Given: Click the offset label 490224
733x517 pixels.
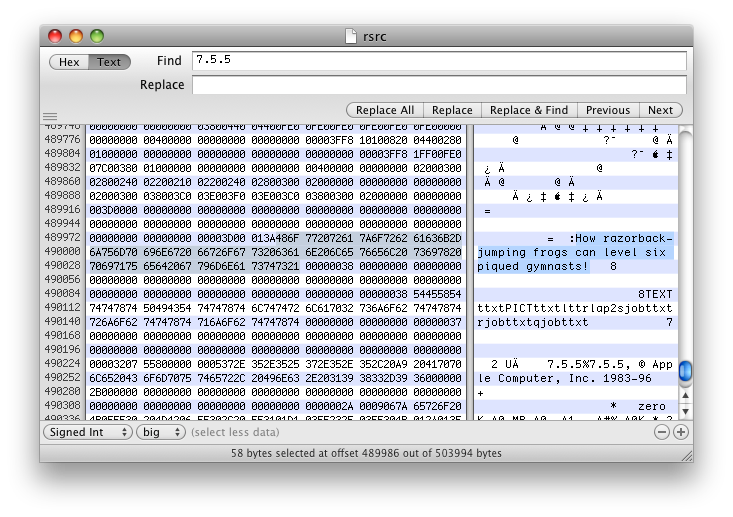Looking at the screenshot, I should [63, 364].
